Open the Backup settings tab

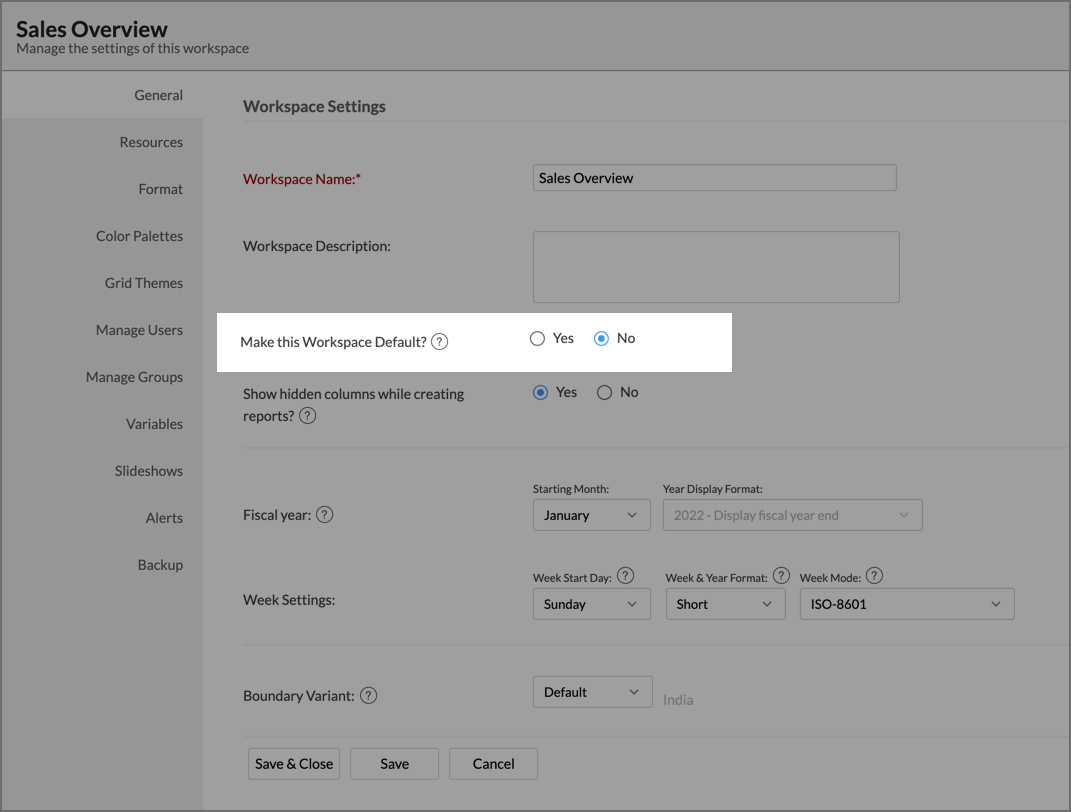(160, 565)
